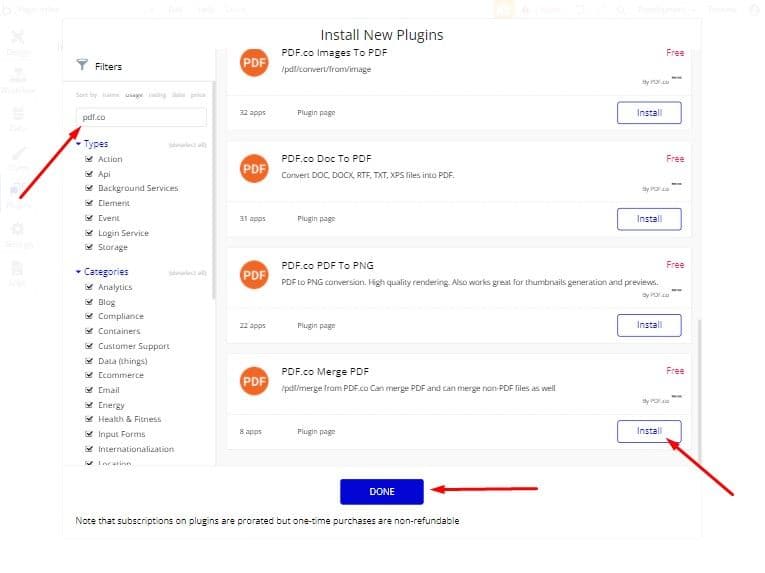765x573 pixels.
Task: Sort plugins by rating
Action: [x=157, y=94]
